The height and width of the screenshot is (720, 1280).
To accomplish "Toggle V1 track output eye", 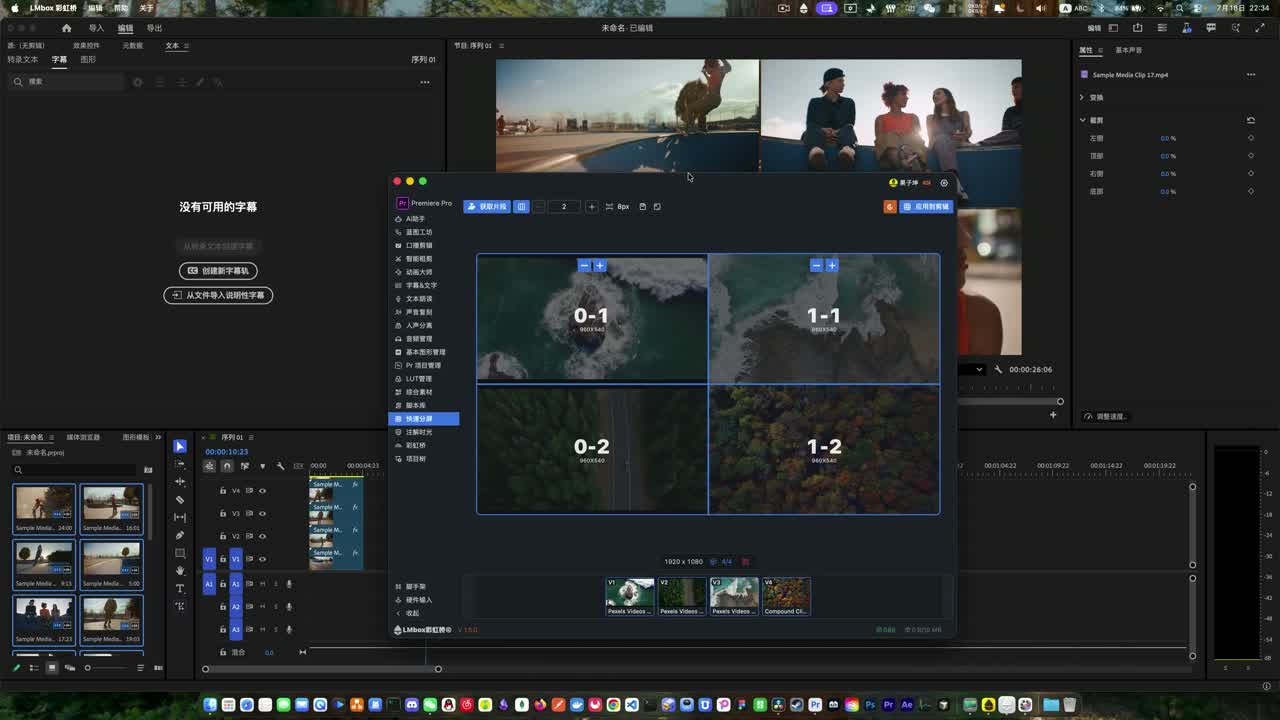I will click(x=262, y=560).
